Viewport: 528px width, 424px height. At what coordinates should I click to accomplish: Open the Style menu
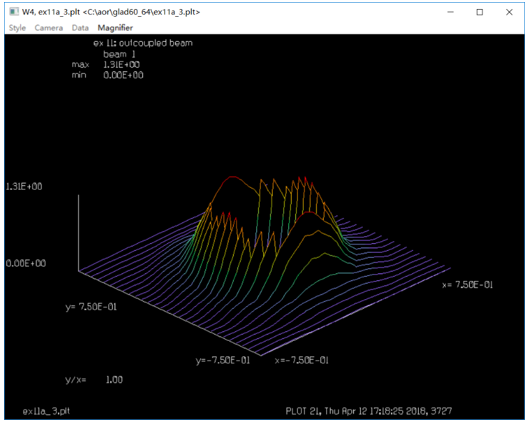coord(17,28)
